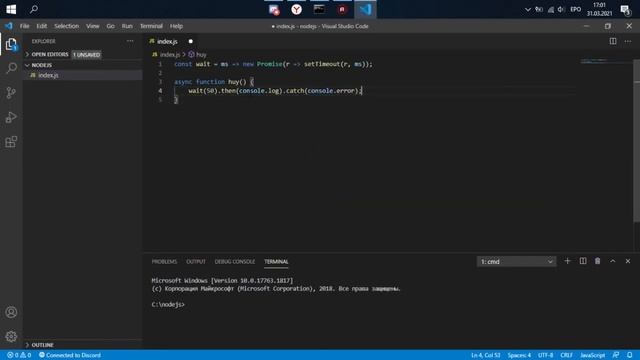Image resolution: width=640 pixels, height=360 pixels.
Task: Open the Search view in activity bar
Action: click(11, 68)
